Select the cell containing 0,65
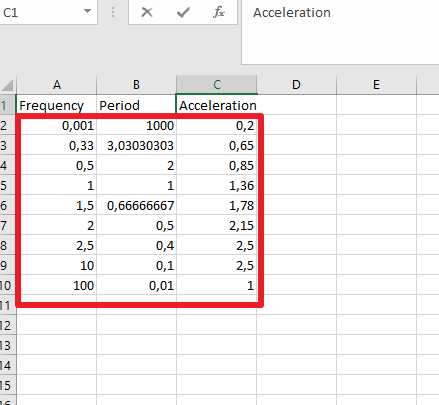 (x=217, y=145)
